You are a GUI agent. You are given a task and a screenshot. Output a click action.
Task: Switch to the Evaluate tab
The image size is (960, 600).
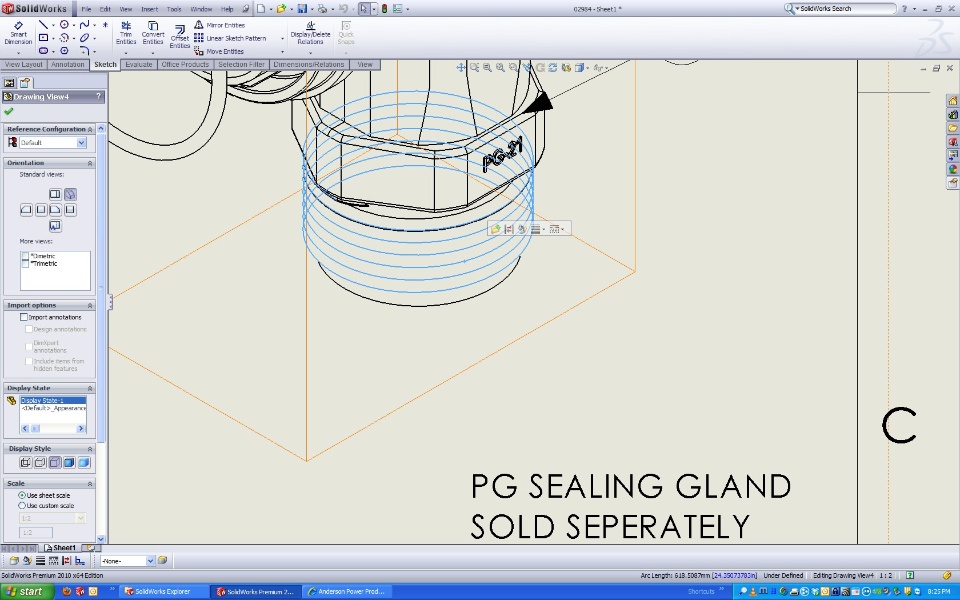point(139,64)
